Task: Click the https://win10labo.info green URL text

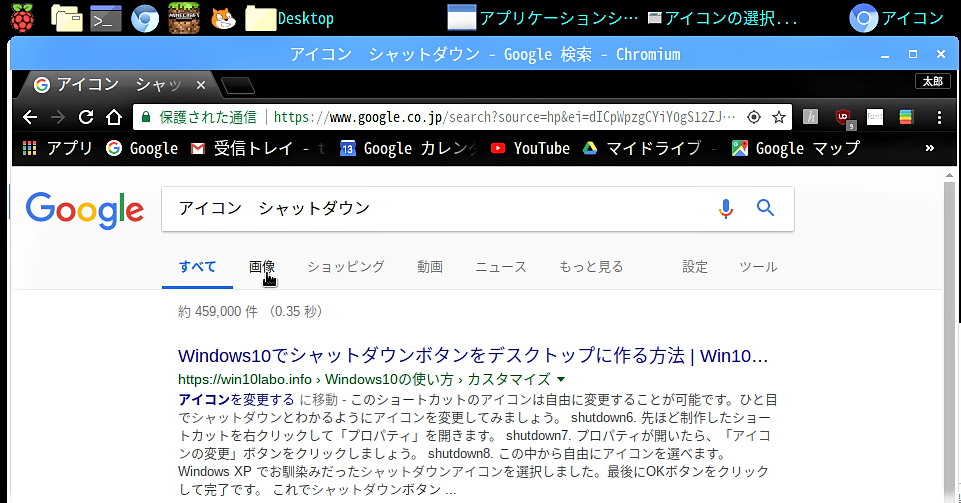Action: coord(245,380)
